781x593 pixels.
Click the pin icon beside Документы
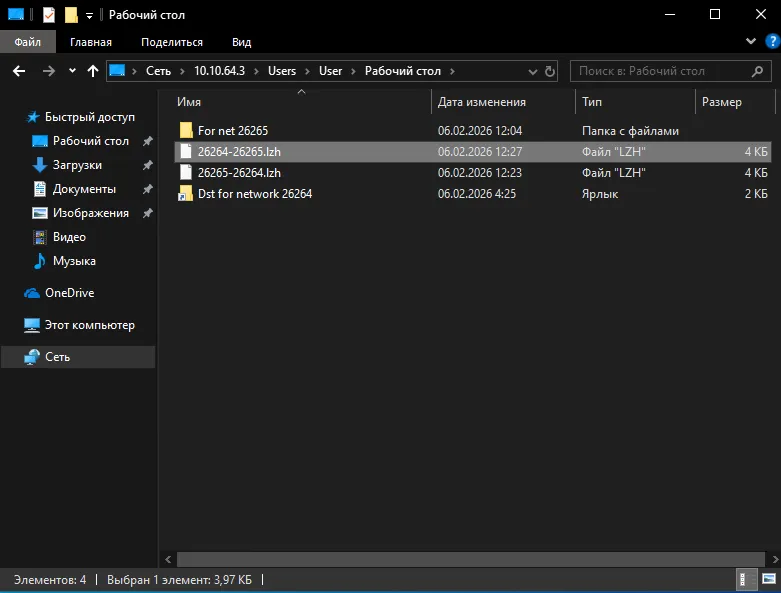coord(147,189)
